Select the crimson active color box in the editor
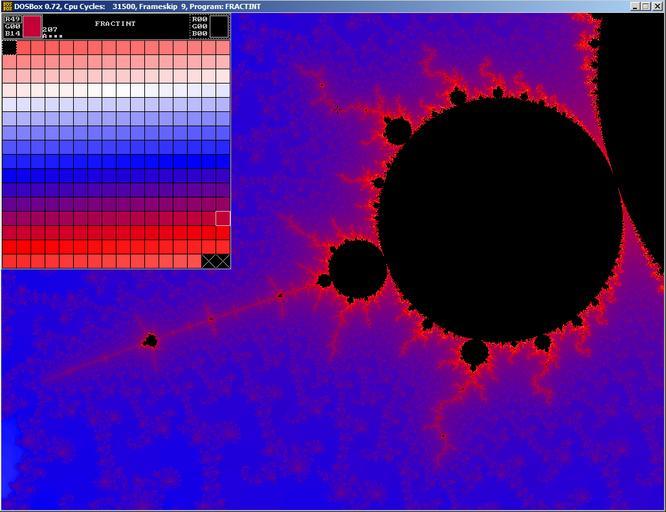The image size is (666, 512). click(x=32, y=26)
